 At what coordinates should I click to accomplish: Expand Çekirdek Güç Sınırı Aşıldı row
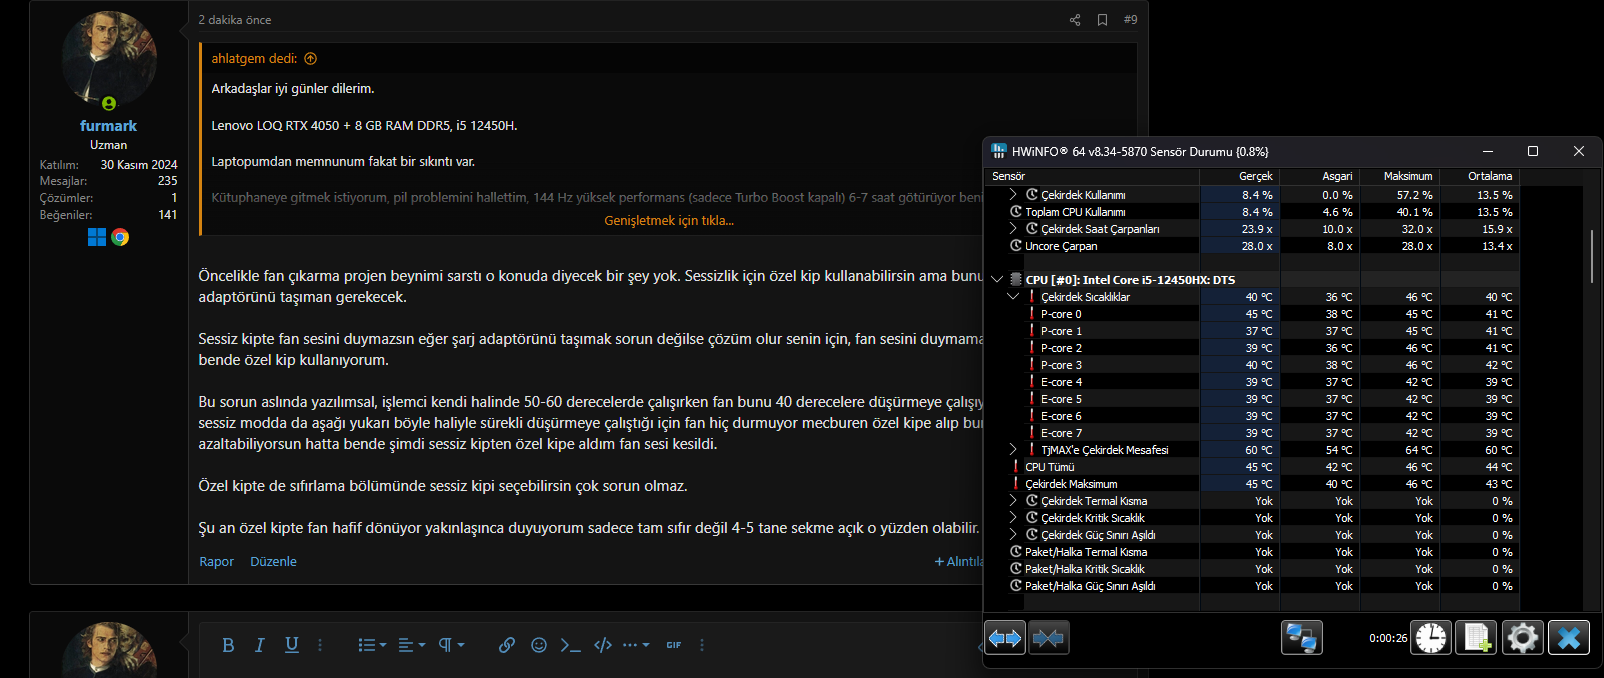coord(1012,535)
